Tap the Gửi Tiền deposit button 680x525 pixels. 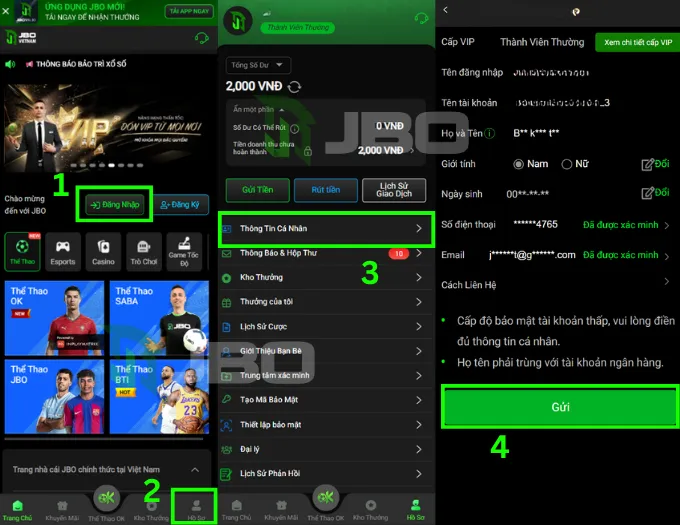(x=258, y=190)
